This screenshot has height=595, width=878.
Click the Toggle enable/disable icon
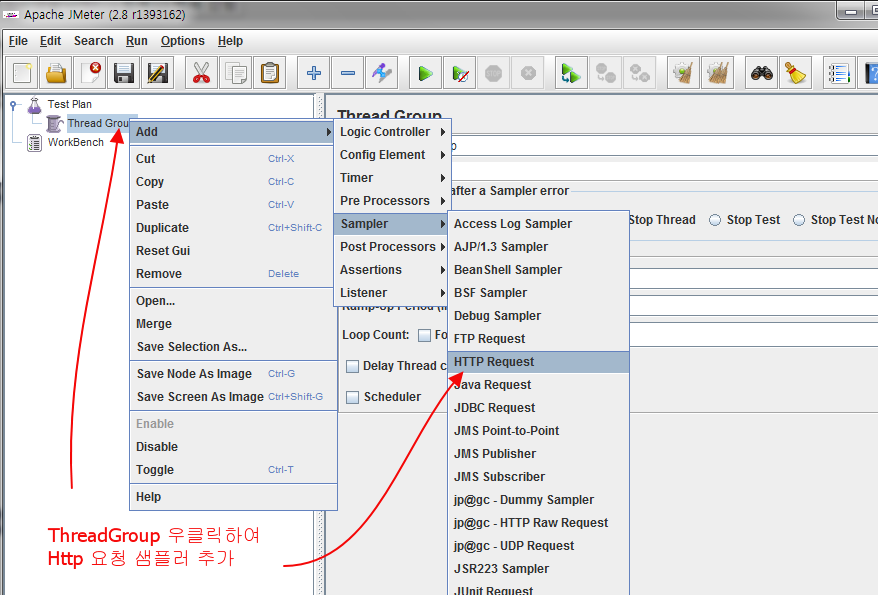click(382, 73)
